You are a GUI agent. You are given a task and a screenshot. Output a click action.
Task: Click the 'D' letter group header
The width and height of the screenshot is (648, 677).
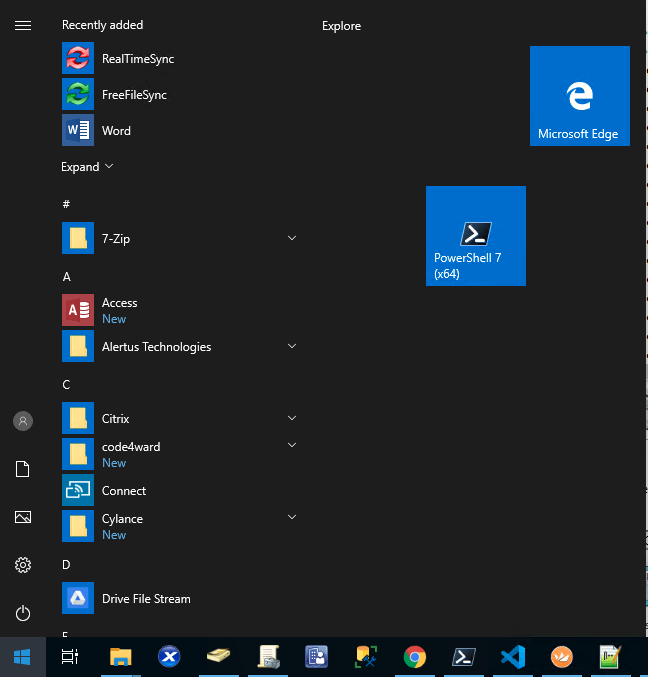[66, 564]
